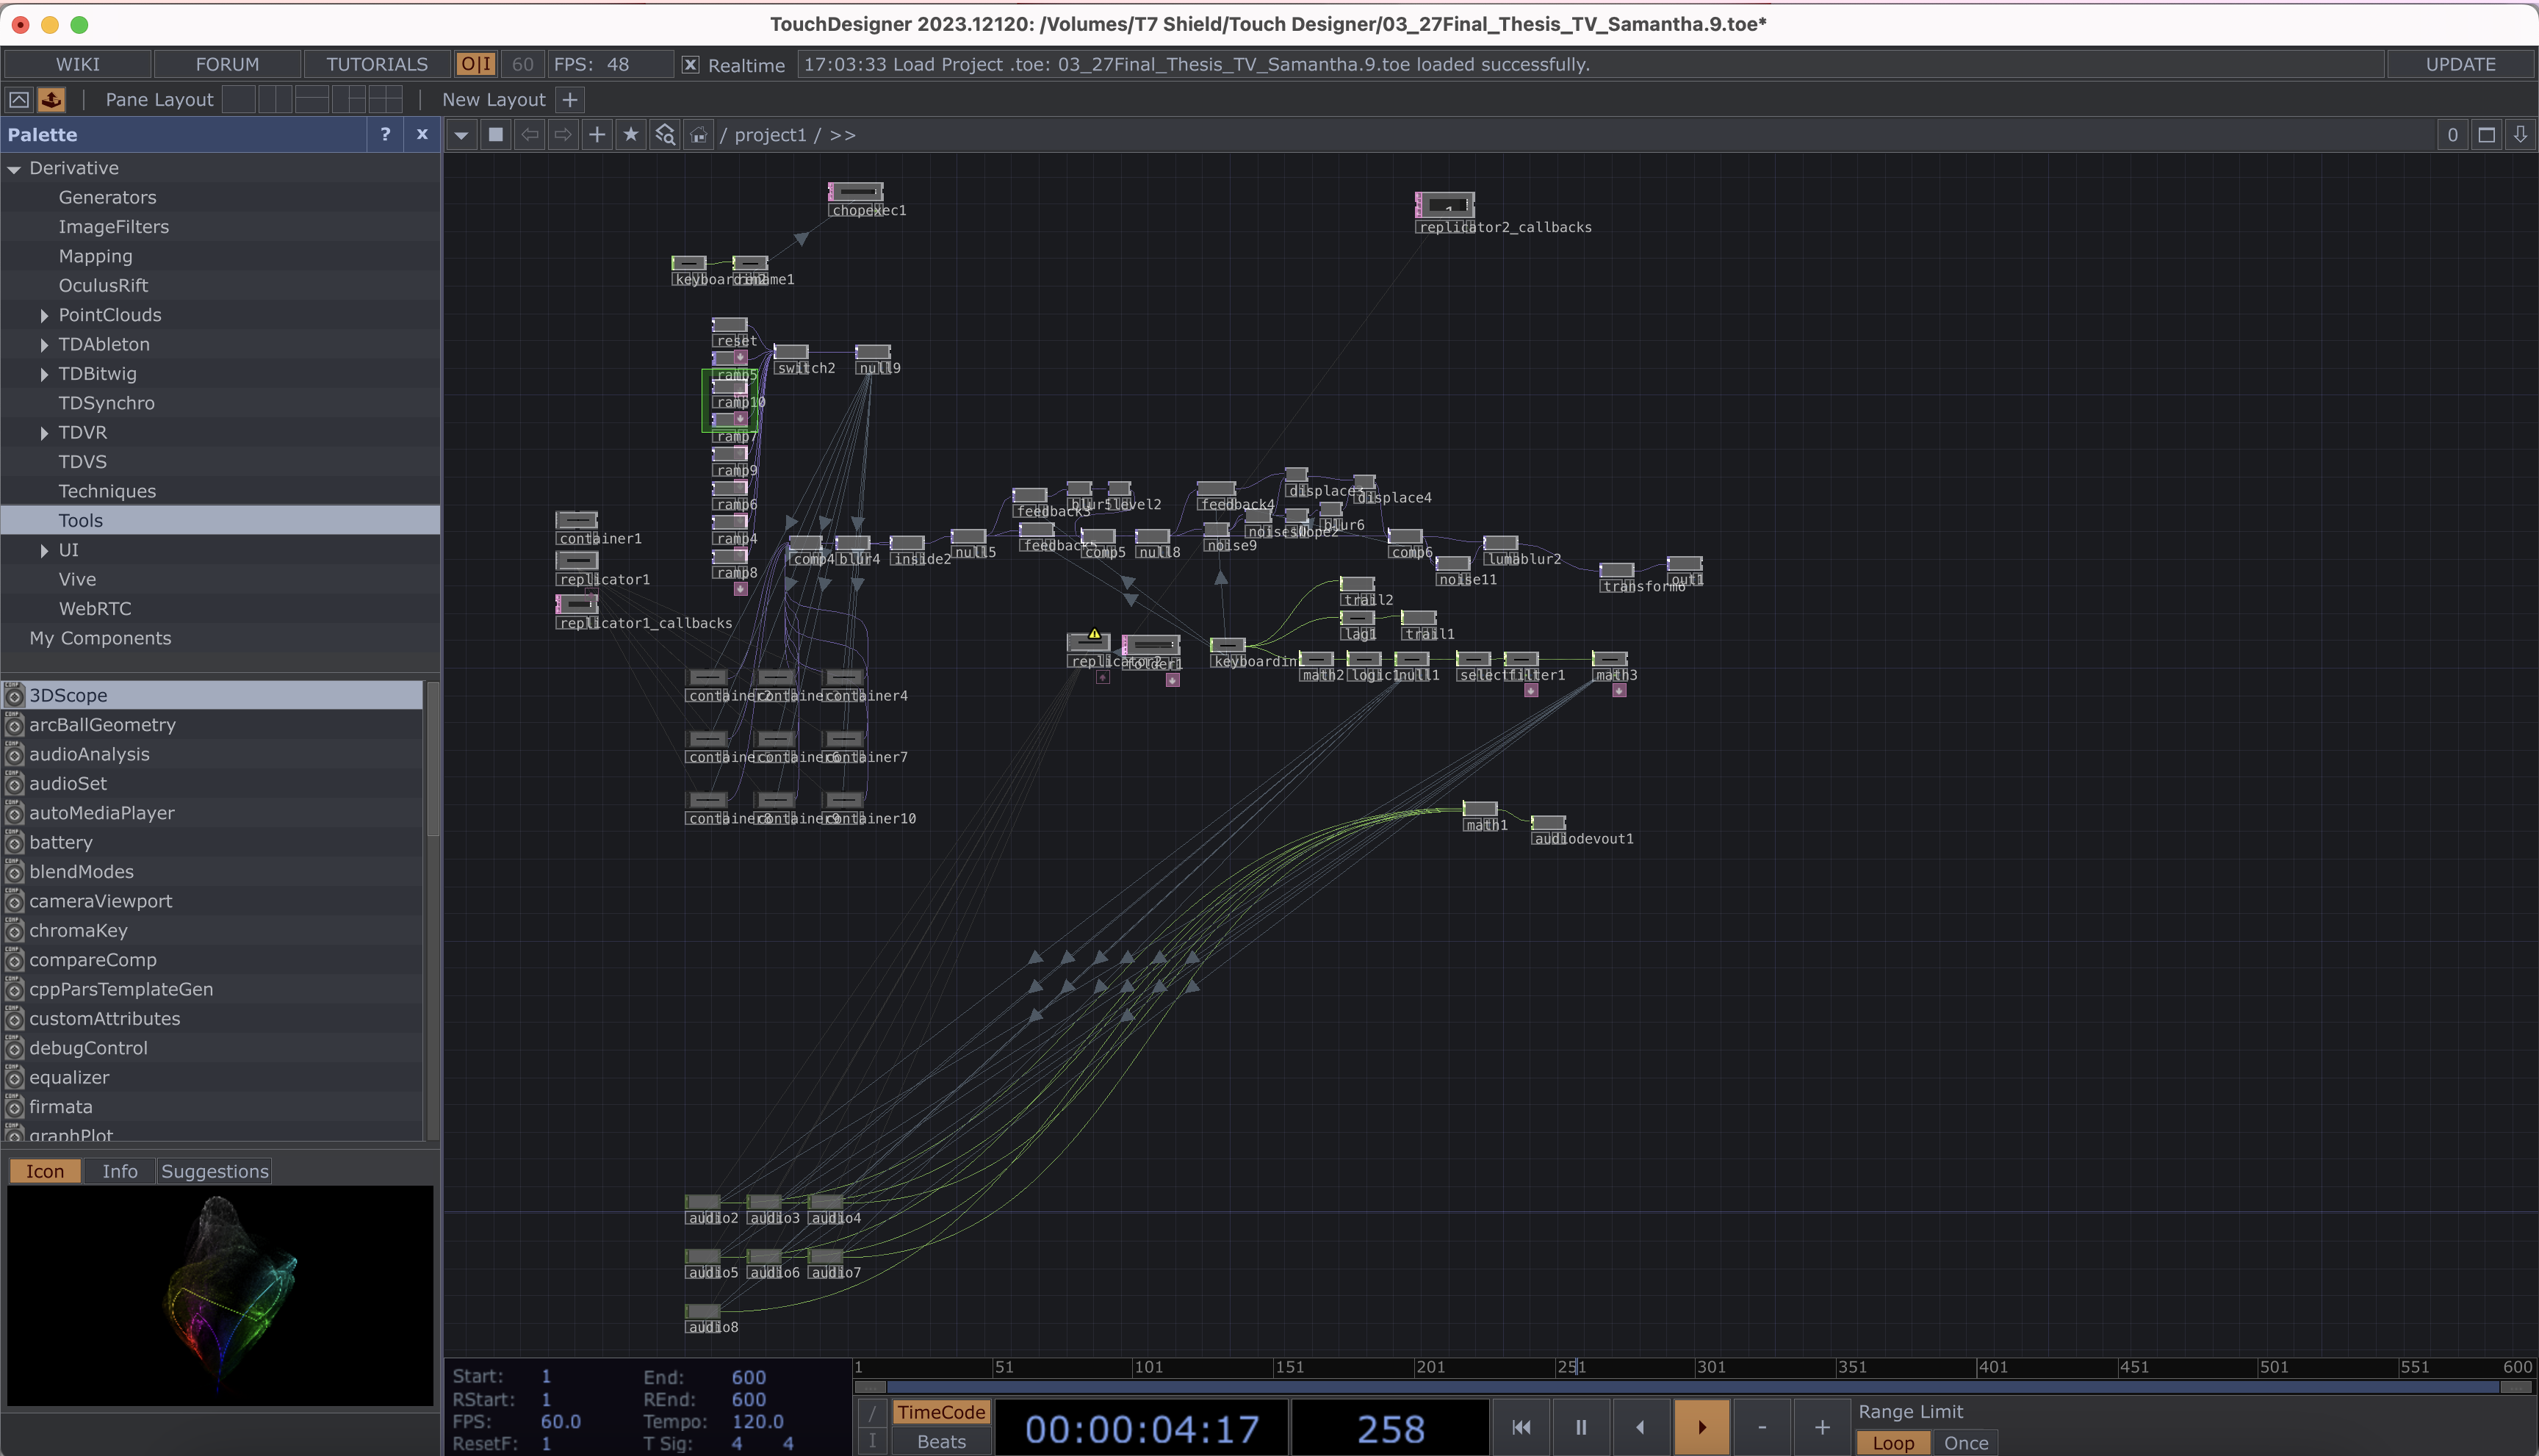
Task: Switch time display to Beats
Action: [x=940, y=1441]
